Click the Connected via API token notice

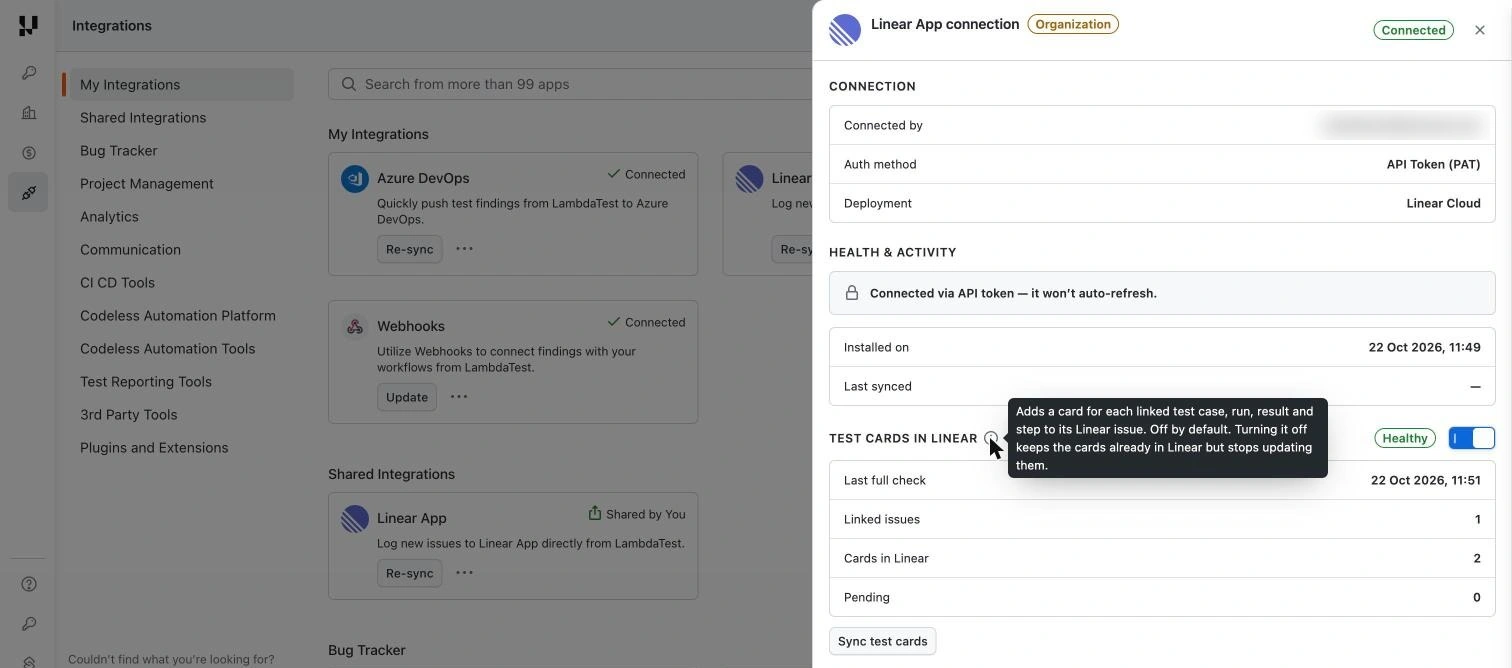pyautogui.click(x=1162, y=293)
